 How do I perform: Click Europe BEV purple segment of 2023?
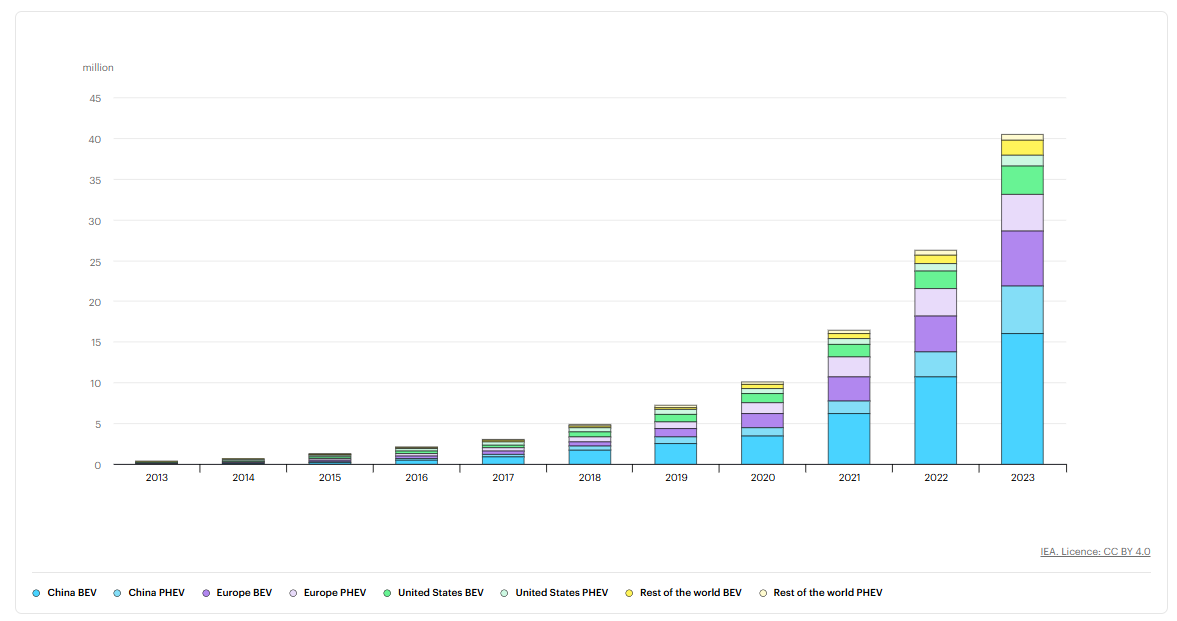click(1022, 258)
